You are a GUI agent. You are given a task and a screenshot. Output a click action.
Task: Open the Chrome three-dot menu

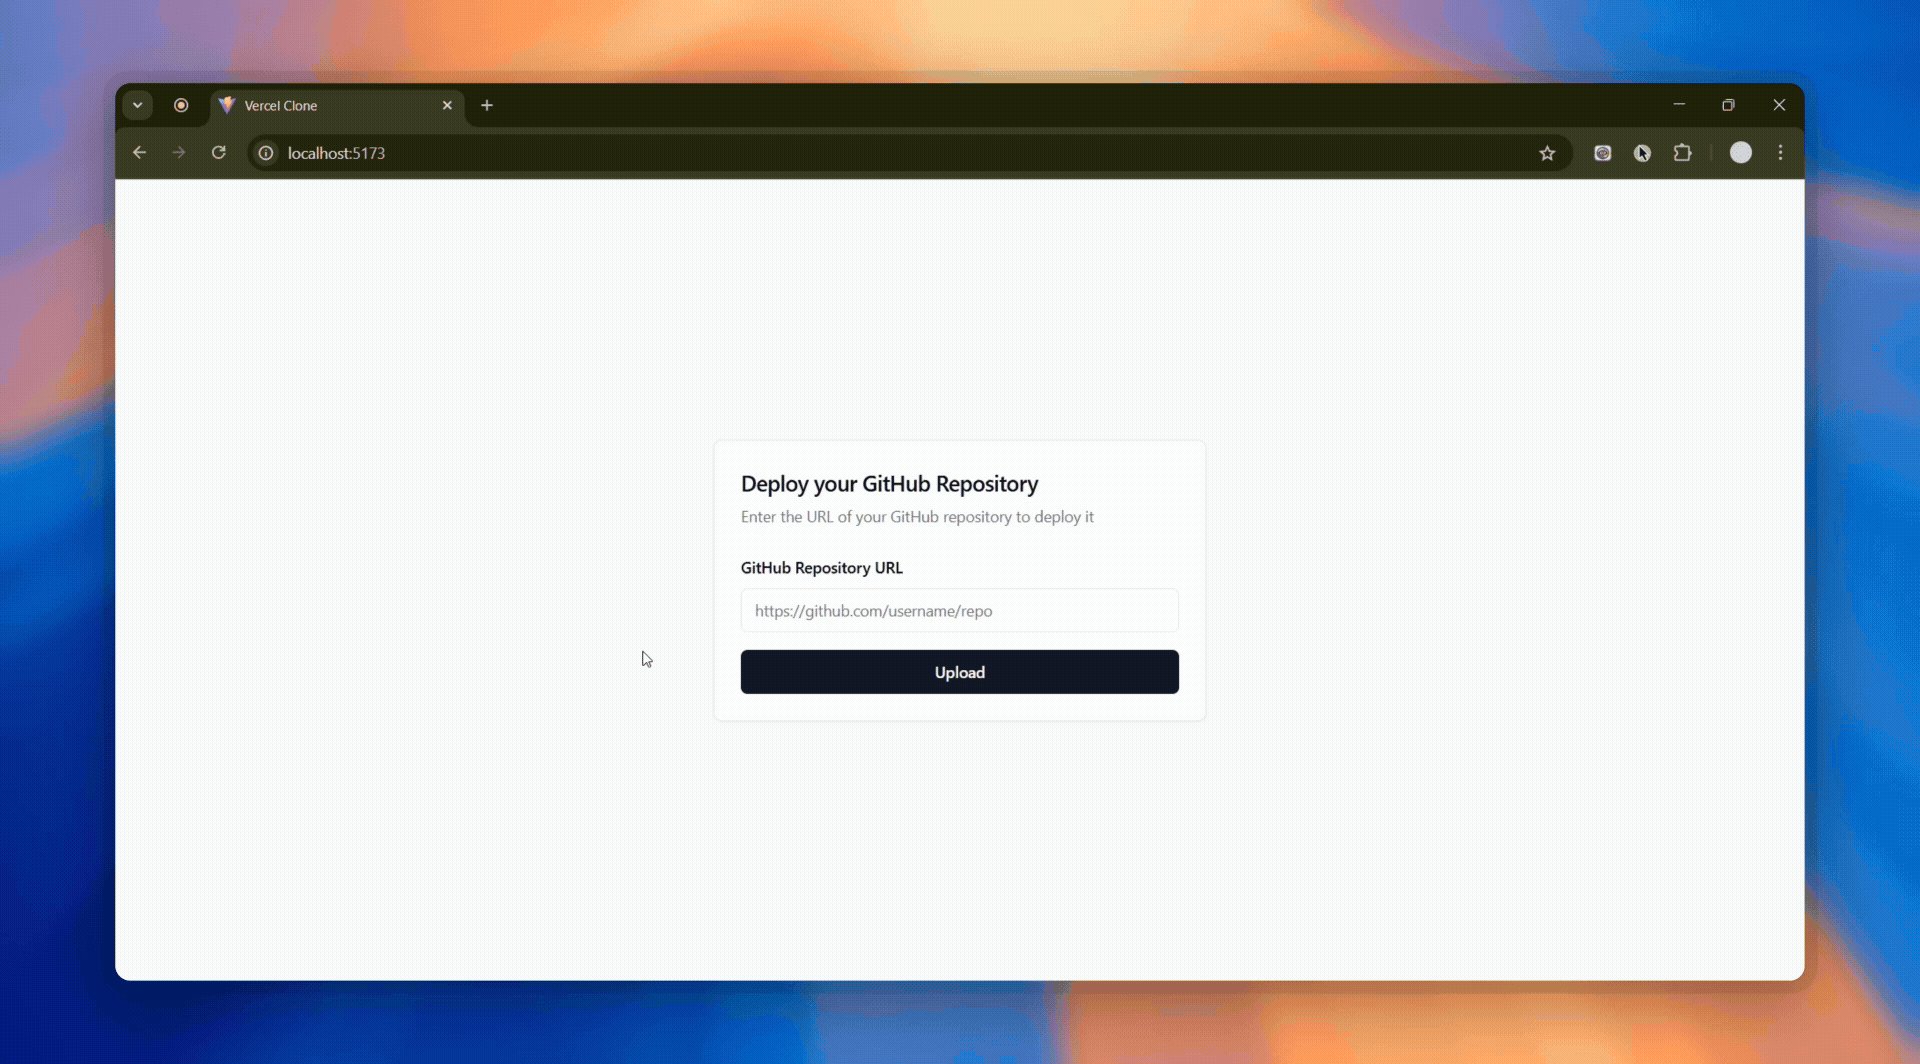(1780, 153)
